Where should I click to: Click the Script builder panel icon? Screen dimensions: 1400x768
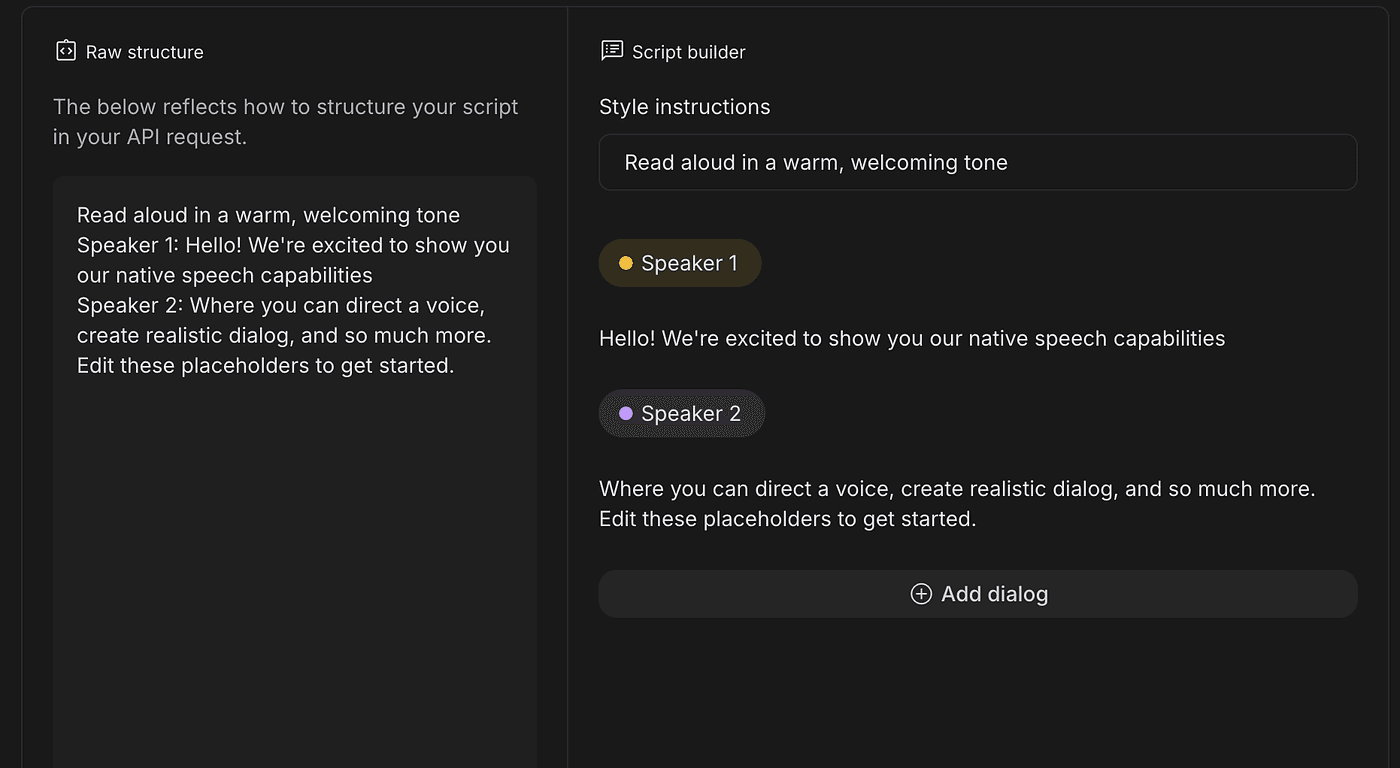[611, 51]
